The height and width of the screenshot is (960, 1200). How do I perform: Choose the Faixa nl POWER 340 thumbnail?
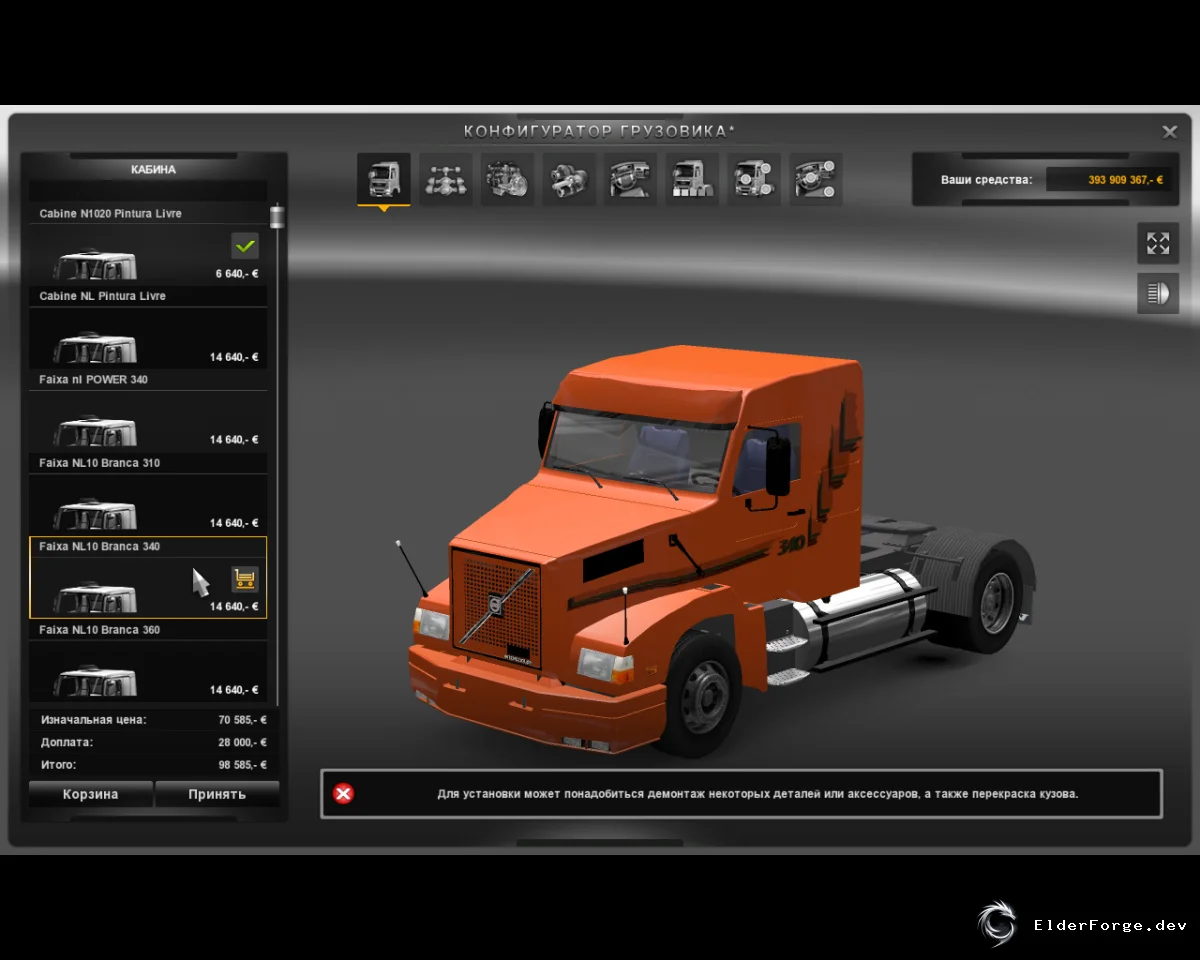(x=96, y=431)
